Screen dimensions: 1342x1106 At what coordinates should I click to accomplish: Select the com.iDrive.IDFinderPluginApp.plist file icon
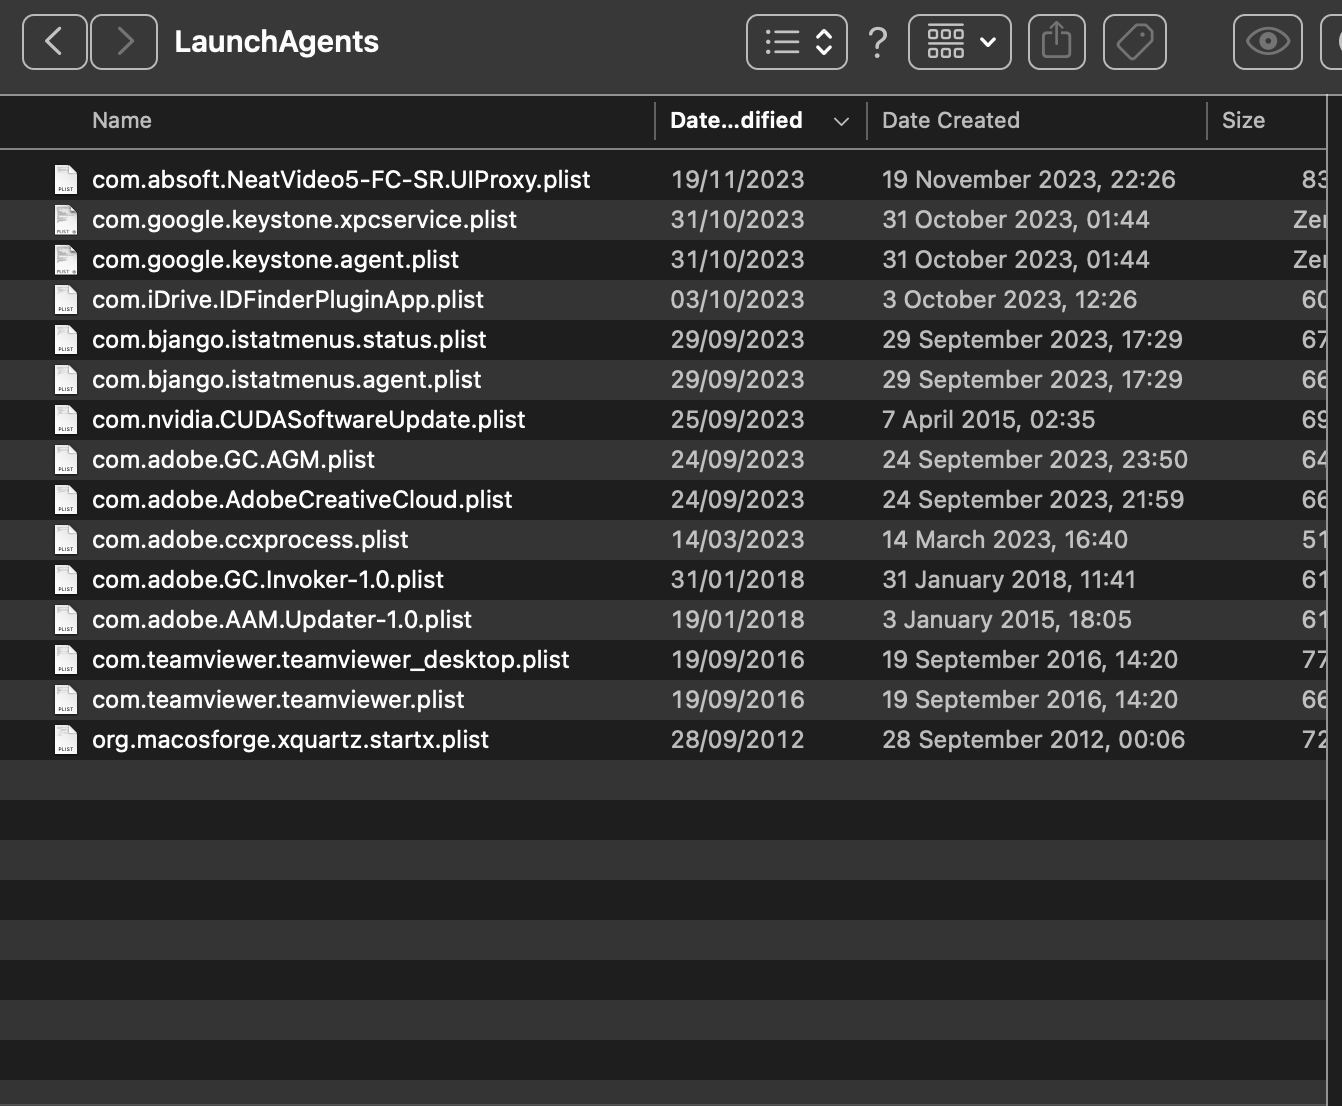click(x=66, y=300)
